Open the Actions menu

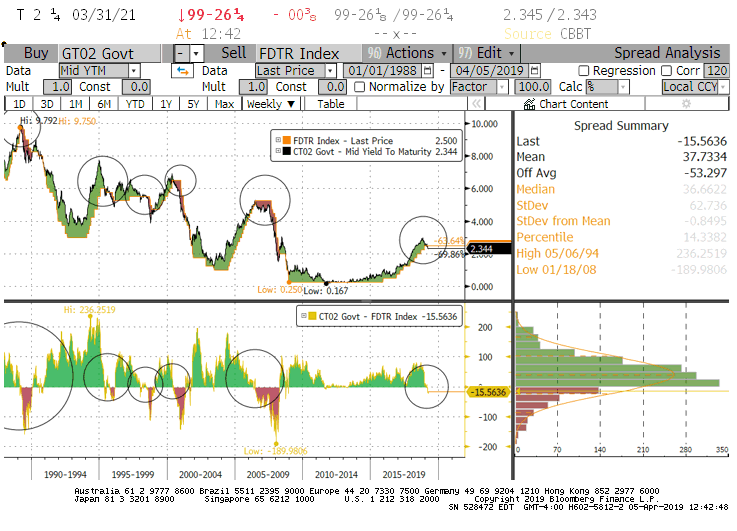(x=410, y=53)
